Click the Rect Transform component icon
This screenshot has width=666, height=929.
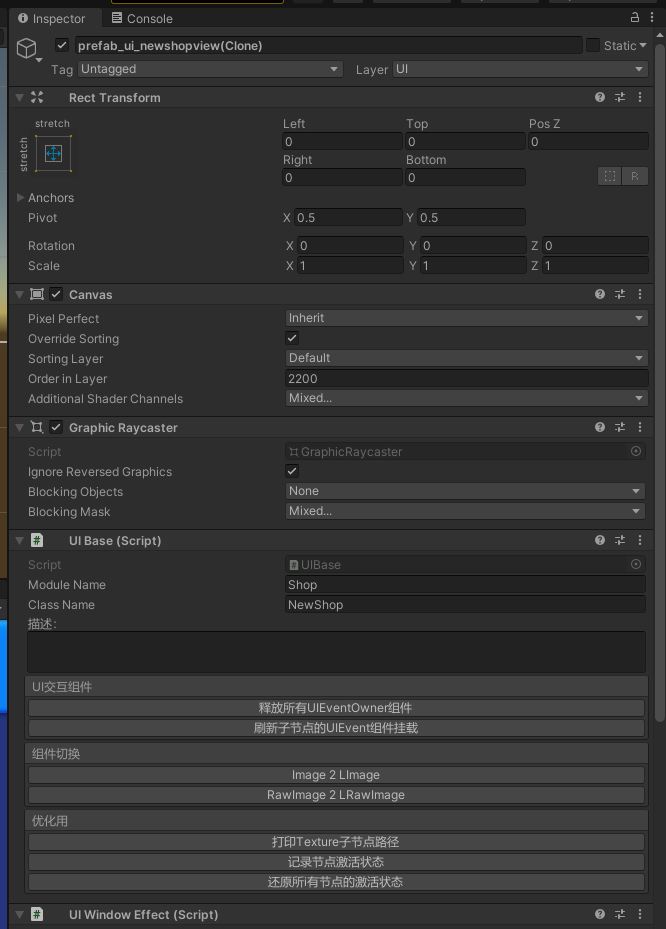click(37, 97)
